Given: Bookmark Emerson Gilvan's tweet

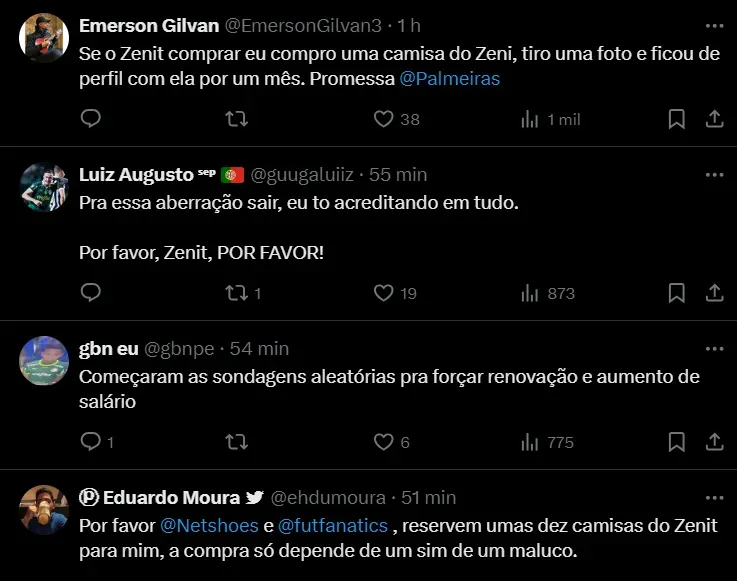Looking at the screenshot, I should pyautogui.click(x=676, y=119).
